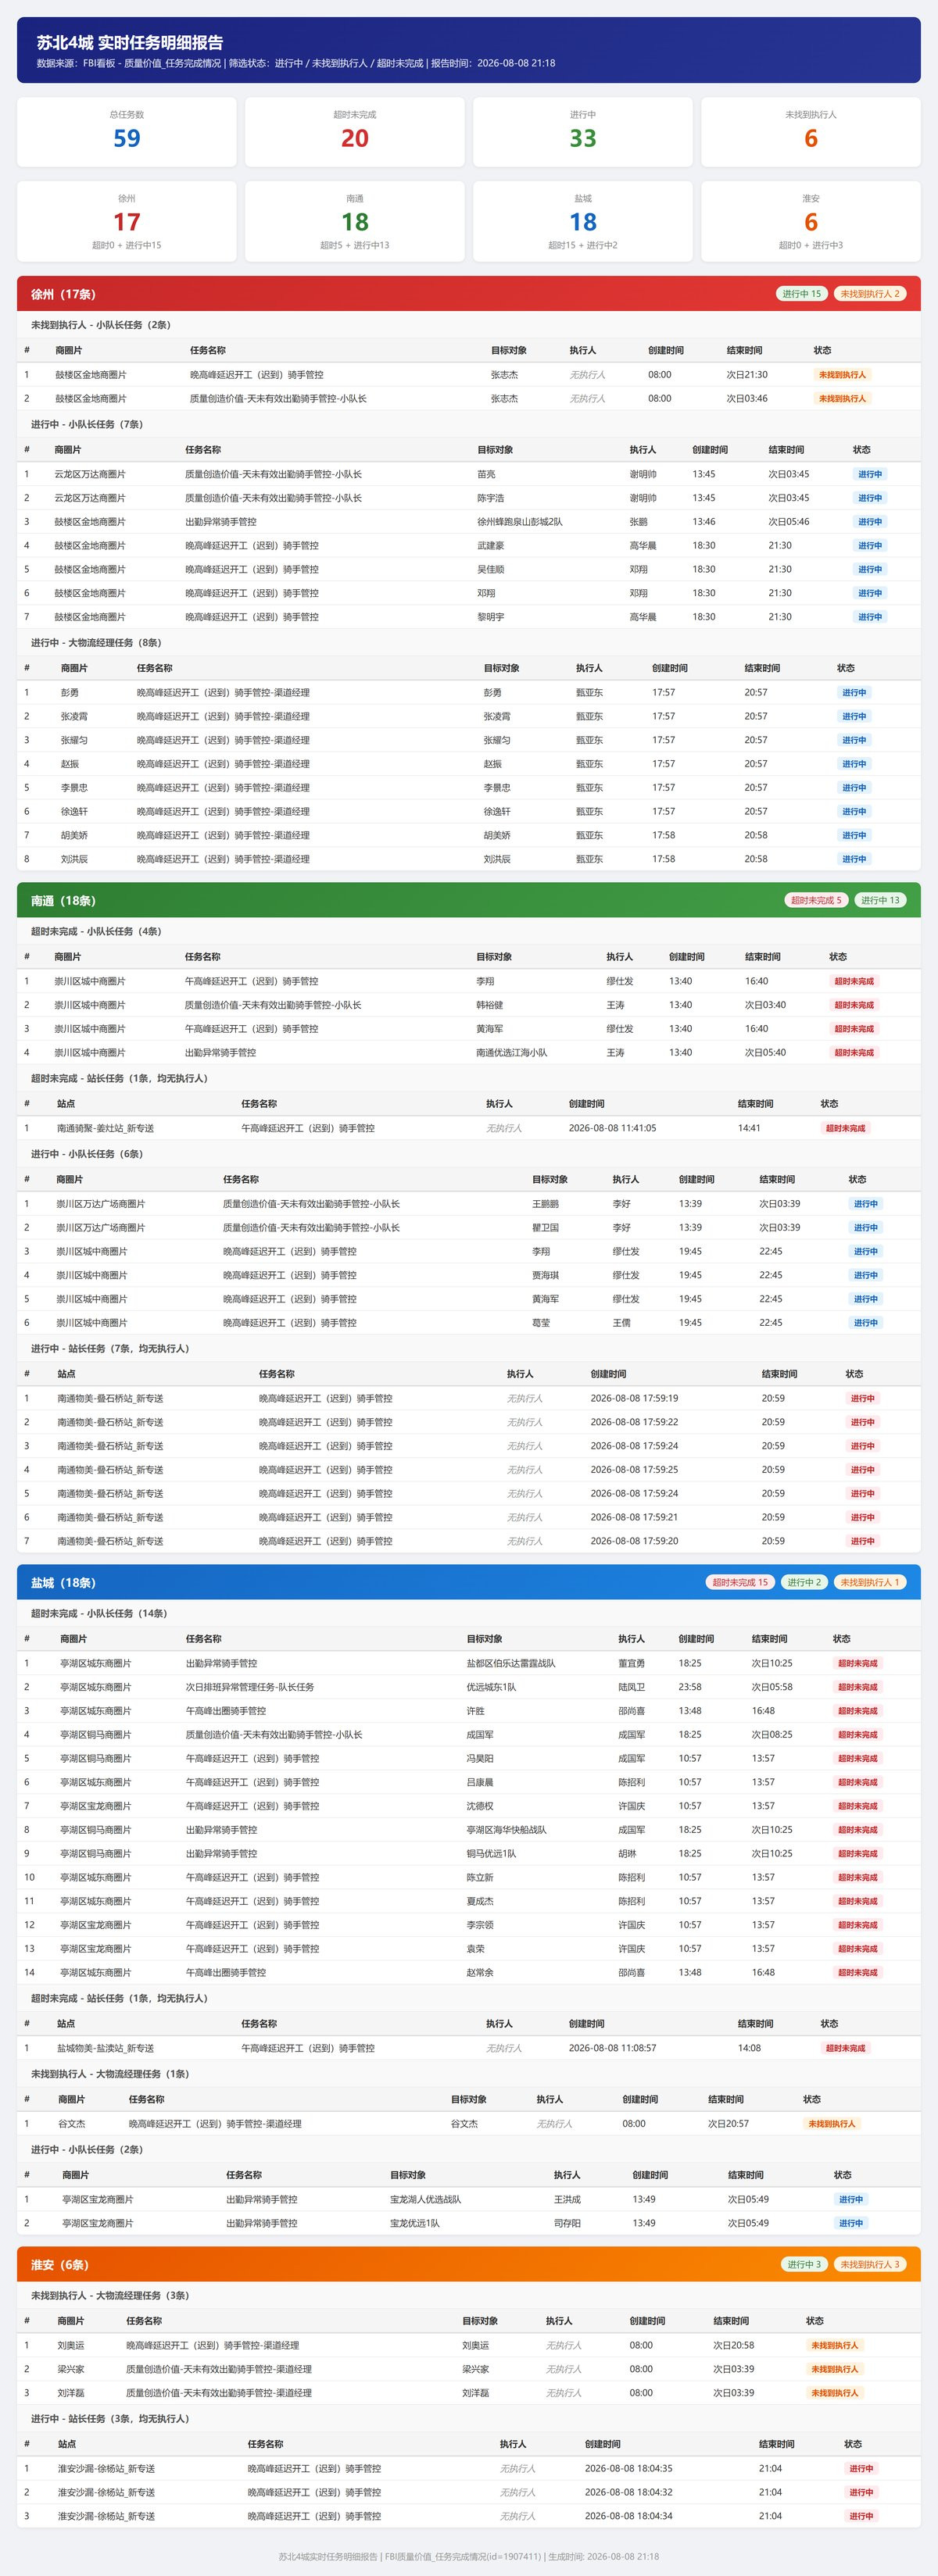This screenshot has height=2576, width=938.
Task: Click subsection heading 进行中 - 小队长任务（6条）
Action: (87, 1154)
